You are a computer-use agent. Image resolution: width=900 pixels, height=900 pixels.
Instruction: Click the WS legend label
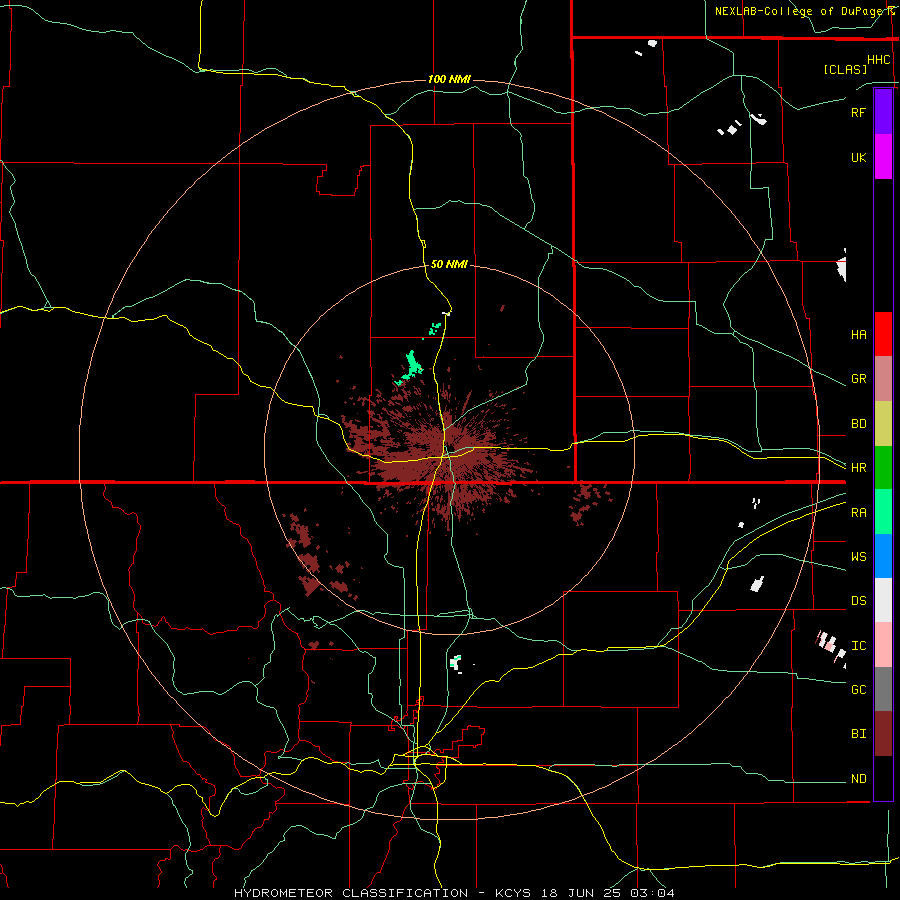click(x=858, y=556)
